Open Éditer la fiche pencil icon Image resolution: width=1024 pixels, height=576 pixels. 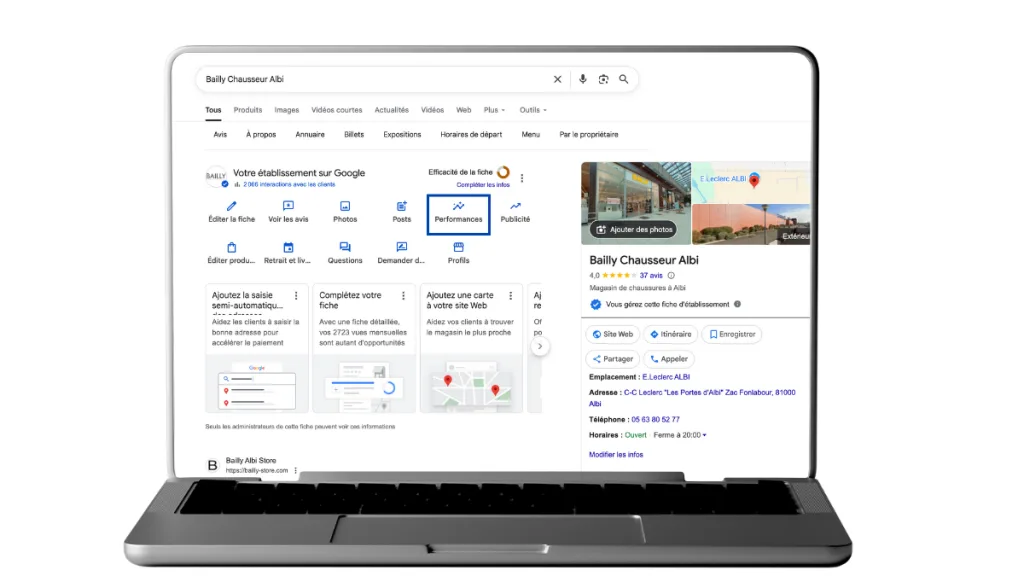click(232, 206)
